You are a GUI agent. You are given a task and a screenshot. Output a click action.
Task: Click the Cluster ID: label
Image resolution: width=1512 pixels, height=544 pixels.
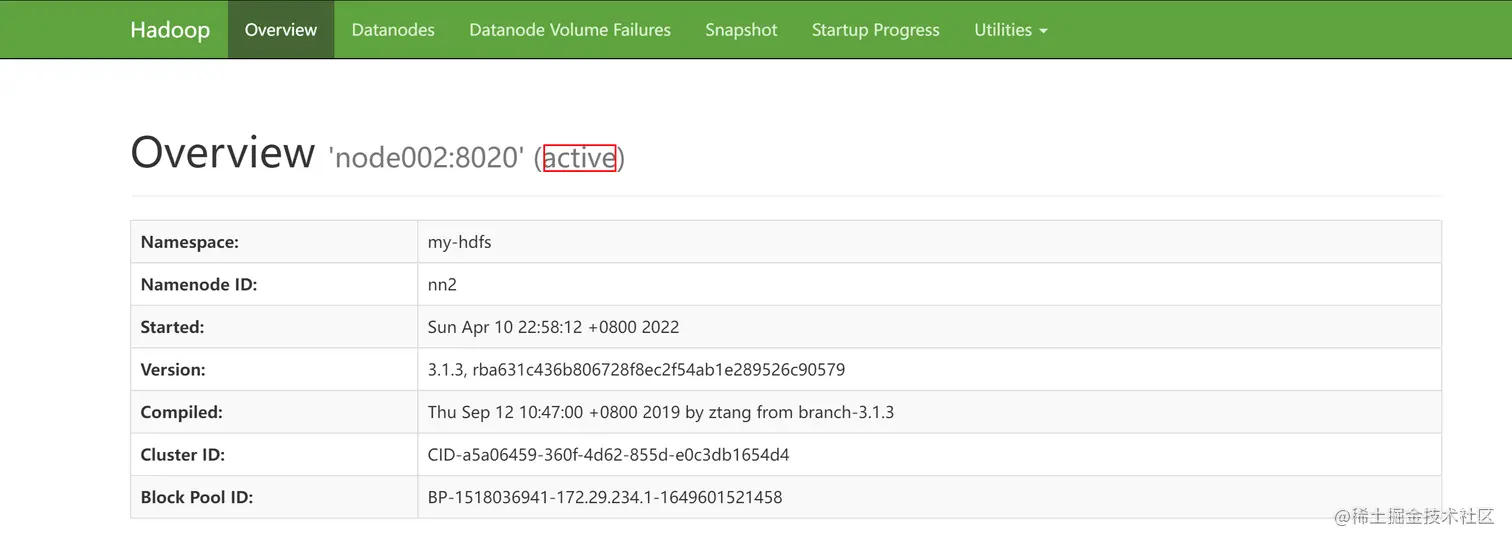pyautogui.click(x=183, y=455)
